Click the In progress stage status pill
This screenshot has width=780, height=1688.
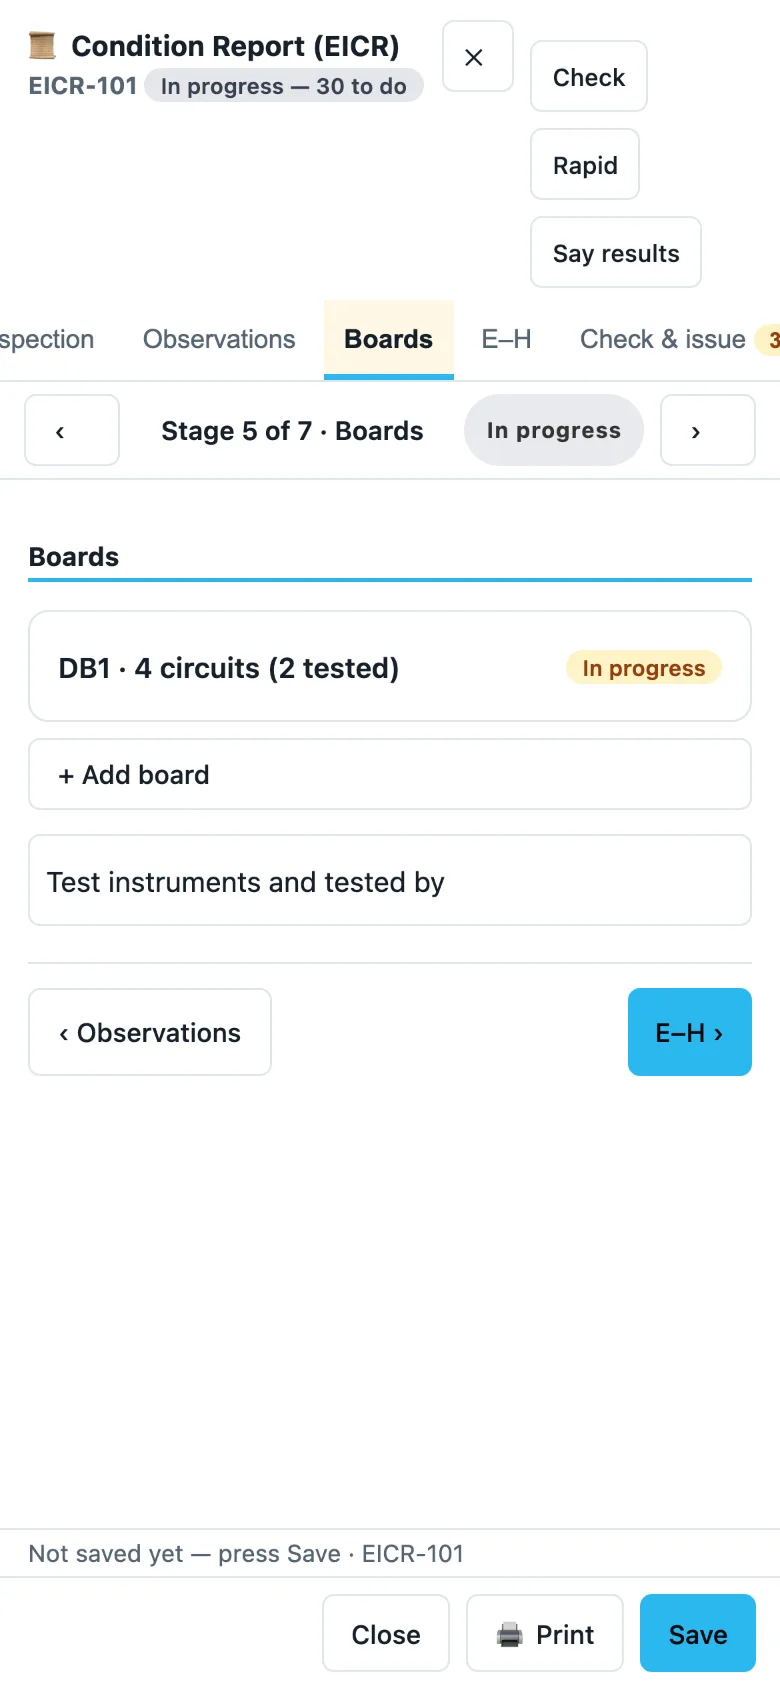click(554, 430)
